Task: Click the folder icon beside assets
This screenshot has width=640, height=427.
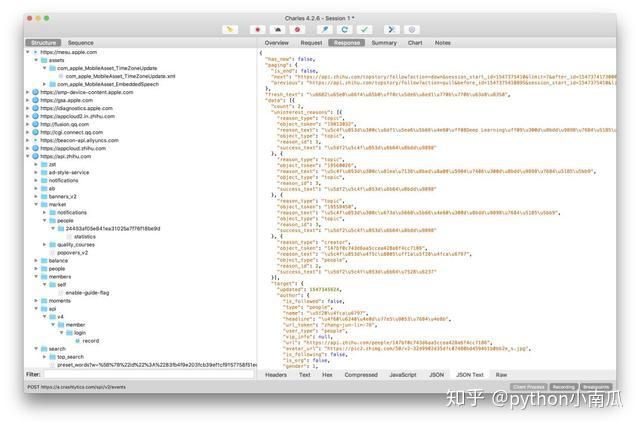Action: coord(44,60)
